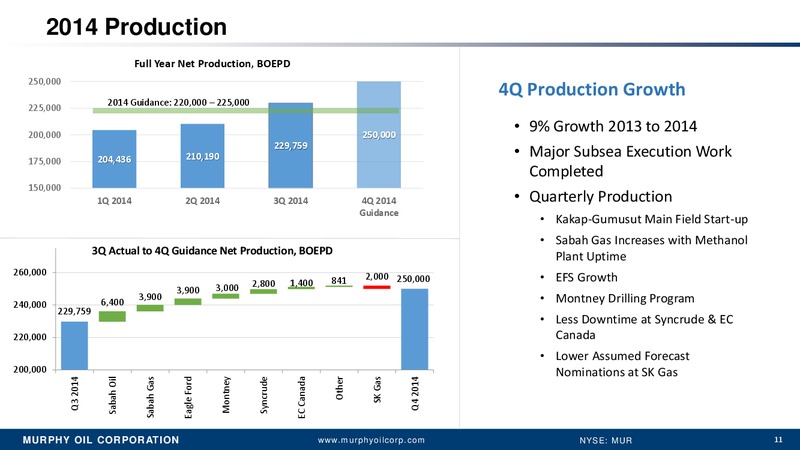
Task: Click the '9% Growth 2013 to 2014' bullet
Action: pyautogui.click(x=612, y=126)
